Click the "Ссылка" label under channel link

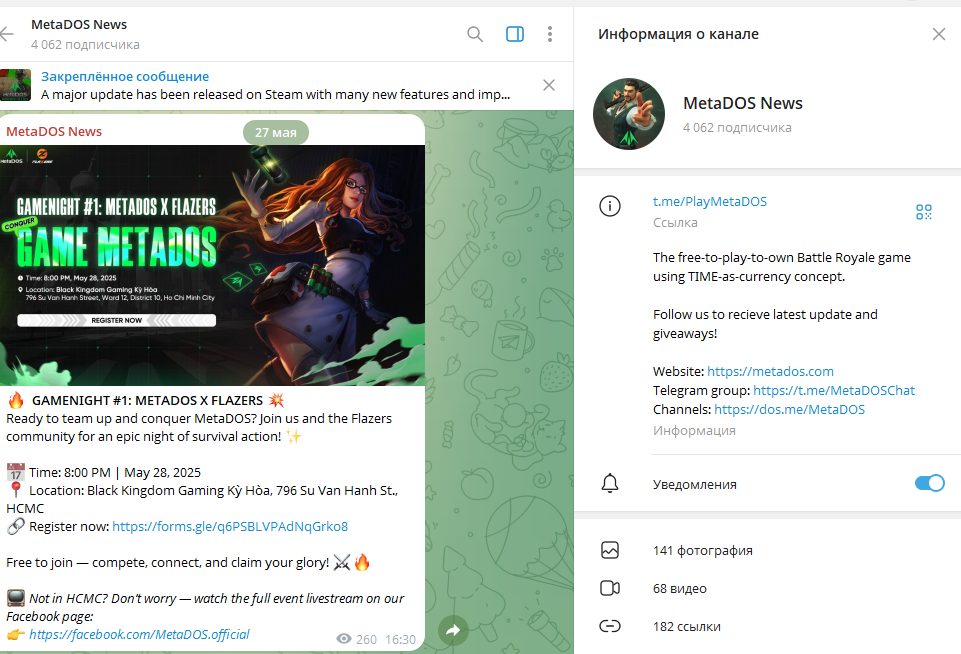675,222
